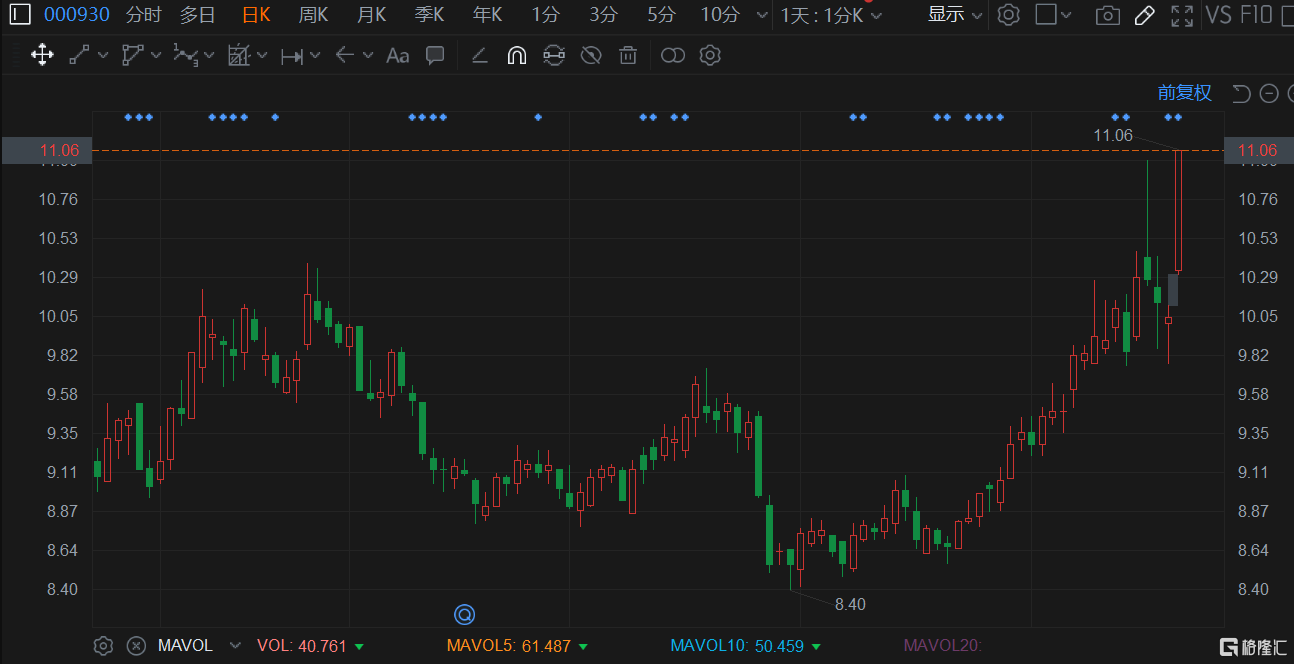Open chart settings gear in top bar
The image size is (1294, 664).
coord(1009,15)
